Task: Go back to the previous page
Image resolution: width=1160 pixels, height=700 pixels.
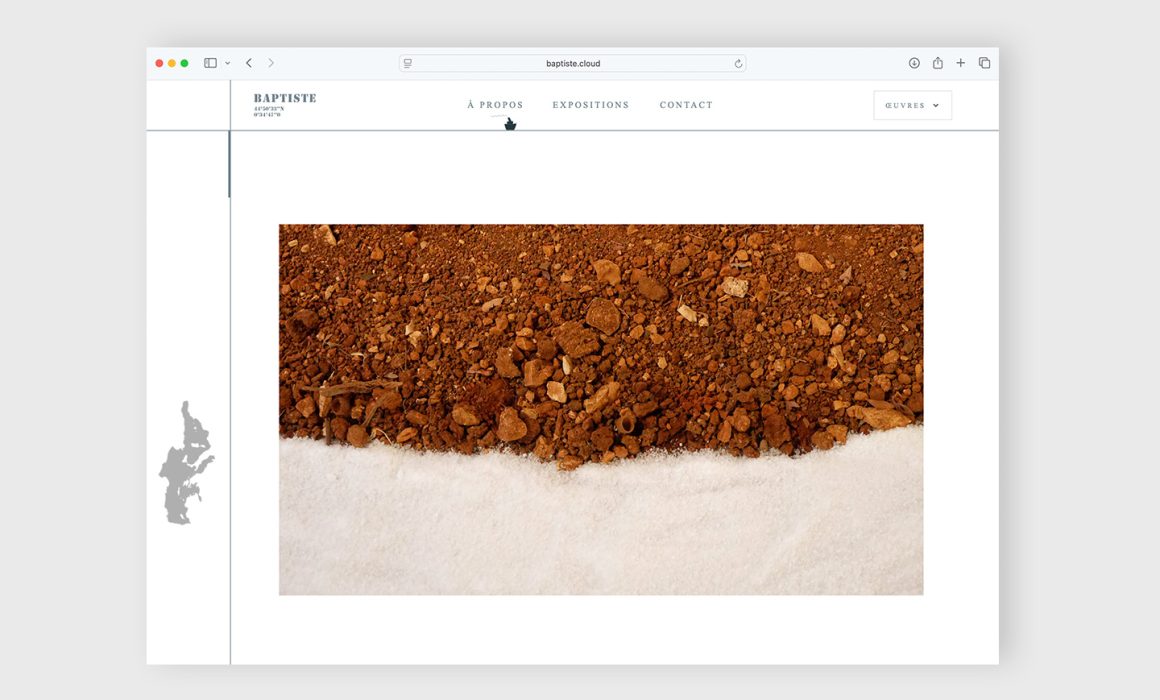Action: 249,63
